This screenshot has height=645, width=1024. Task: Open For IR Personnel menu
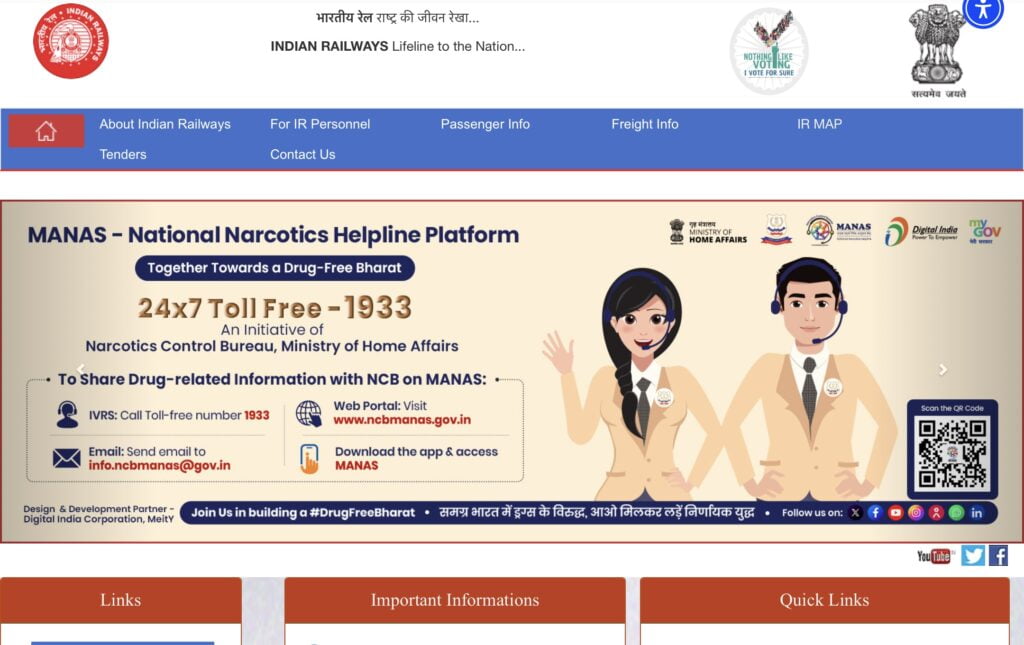[x=320, y=124]
